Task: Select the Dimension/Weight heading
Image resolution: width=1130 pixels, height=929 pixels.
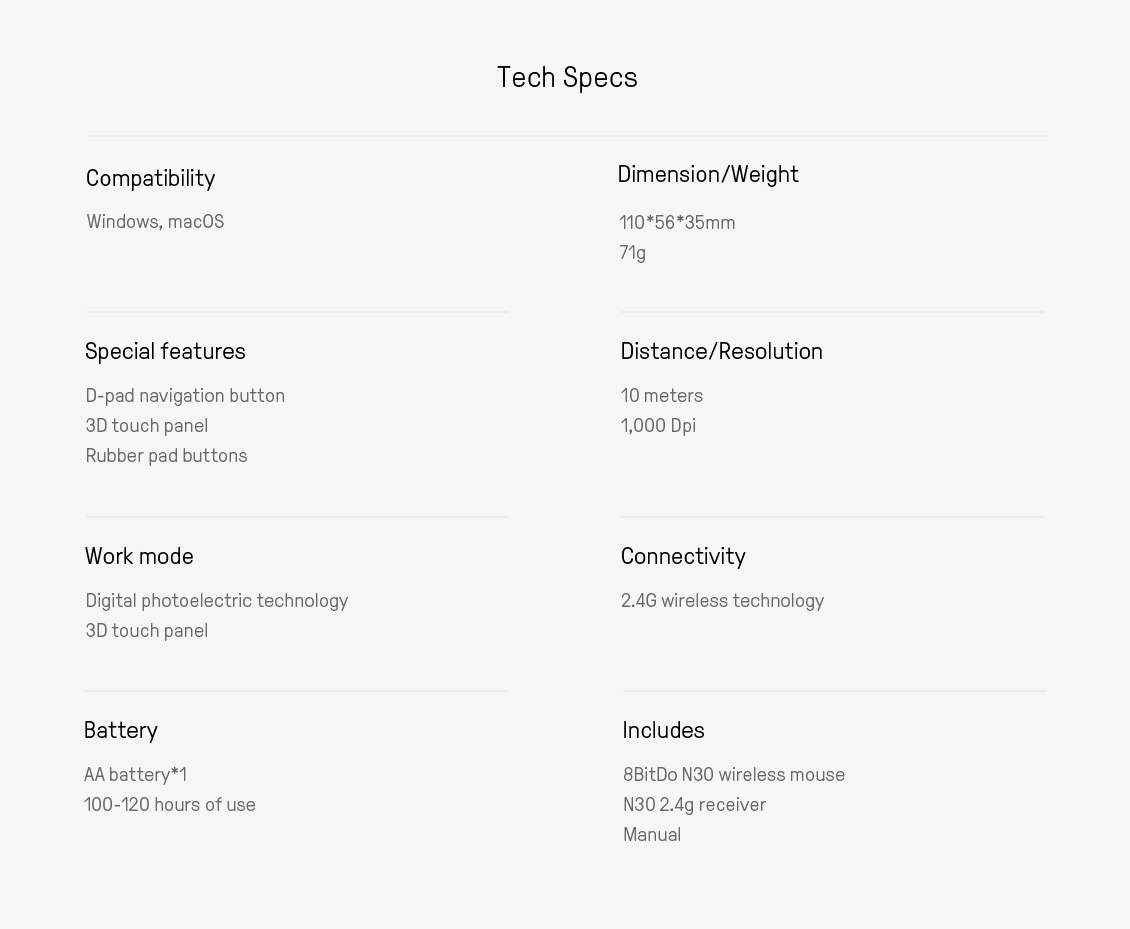Action: pos(708,175)
